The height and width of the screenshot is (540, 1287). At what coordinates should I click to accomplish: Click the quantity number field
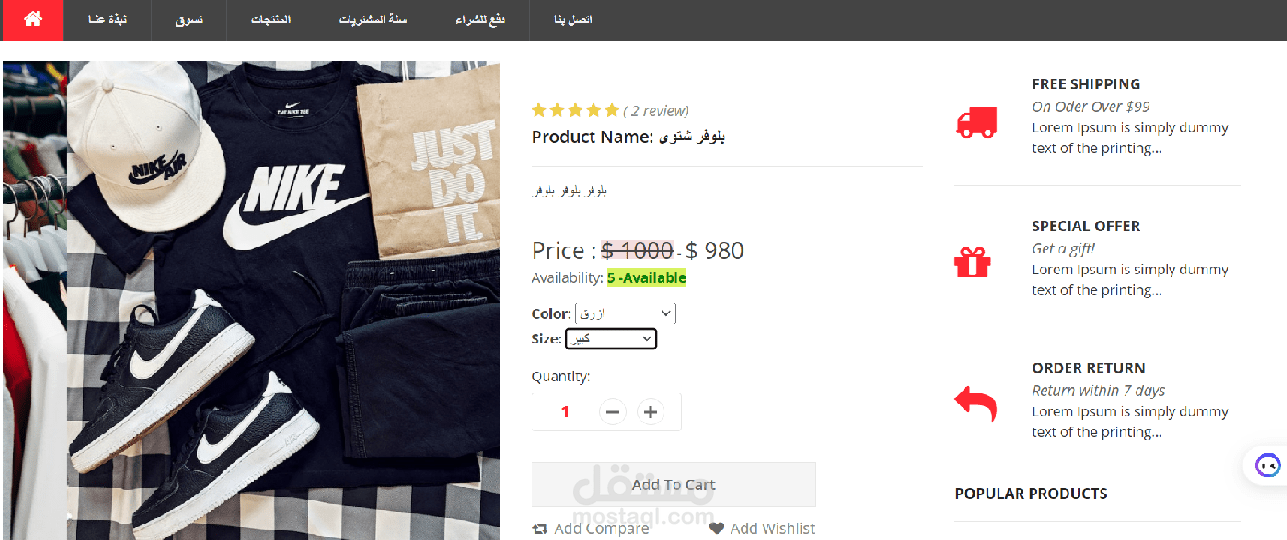[565, 411]
